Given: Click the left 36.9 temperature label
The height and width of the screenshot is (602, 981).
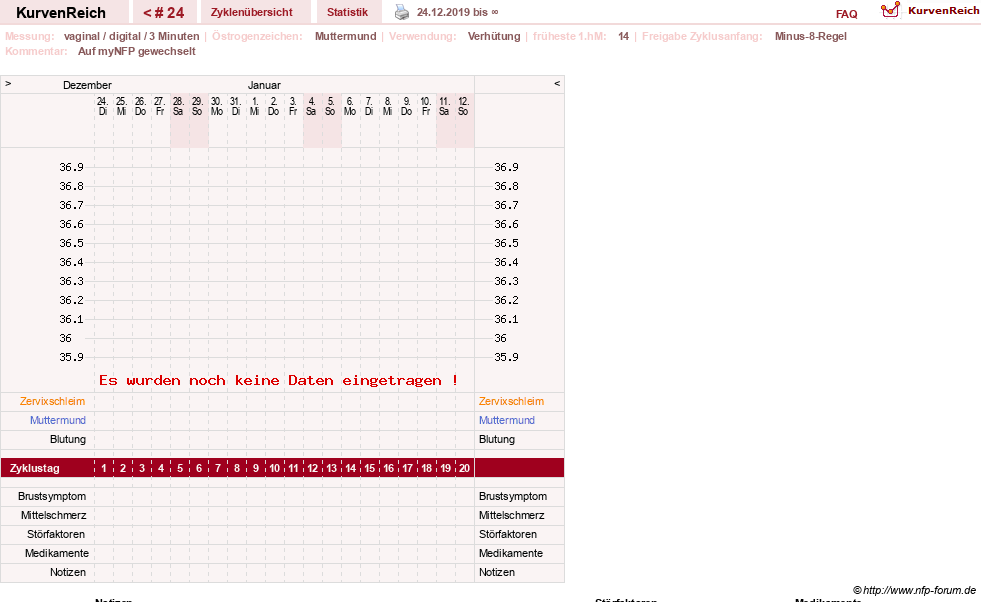Looking at the screenshot, I should [x=71, y=167].
